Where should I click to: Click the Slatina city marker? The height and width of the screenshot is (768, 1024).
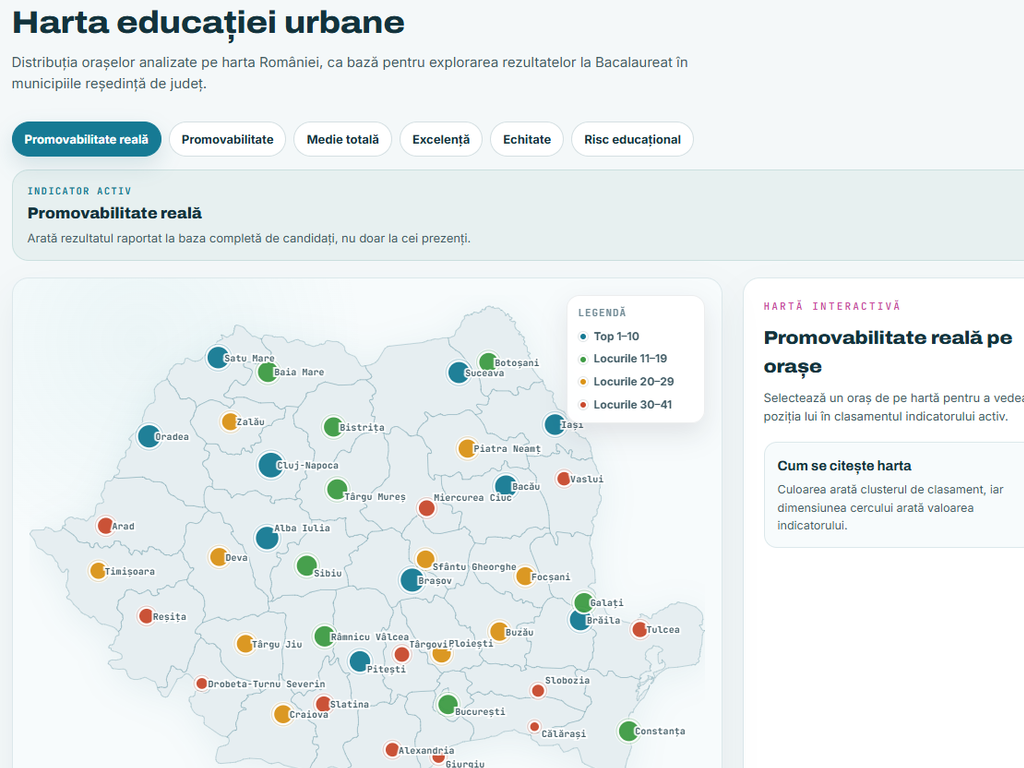[323, 704]
